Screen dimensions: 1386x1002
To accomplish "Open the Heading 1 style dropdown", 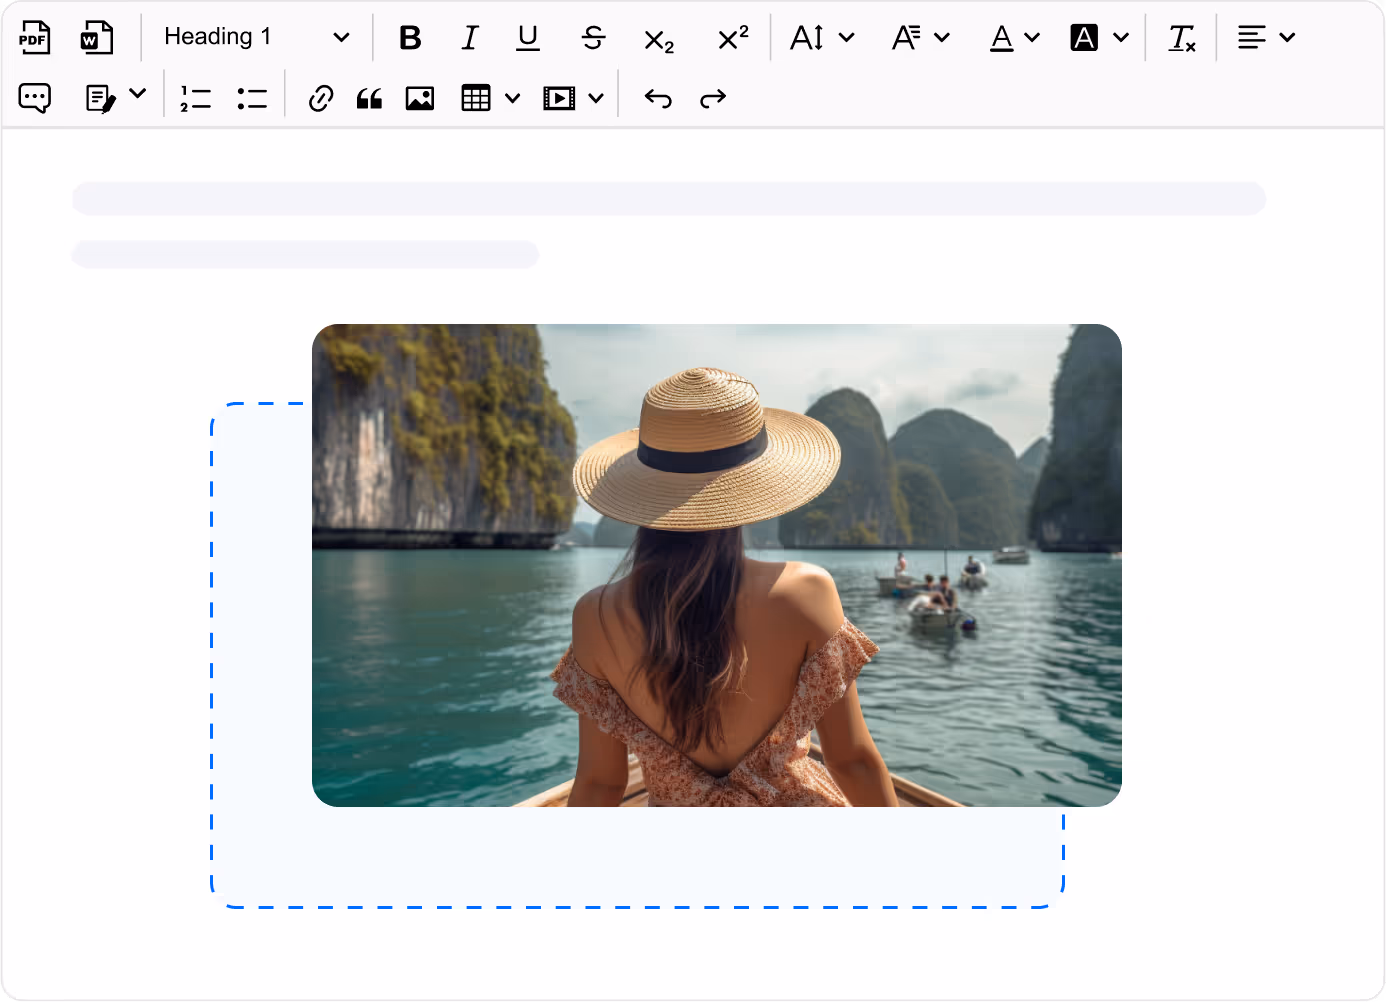I will point(256,38).
